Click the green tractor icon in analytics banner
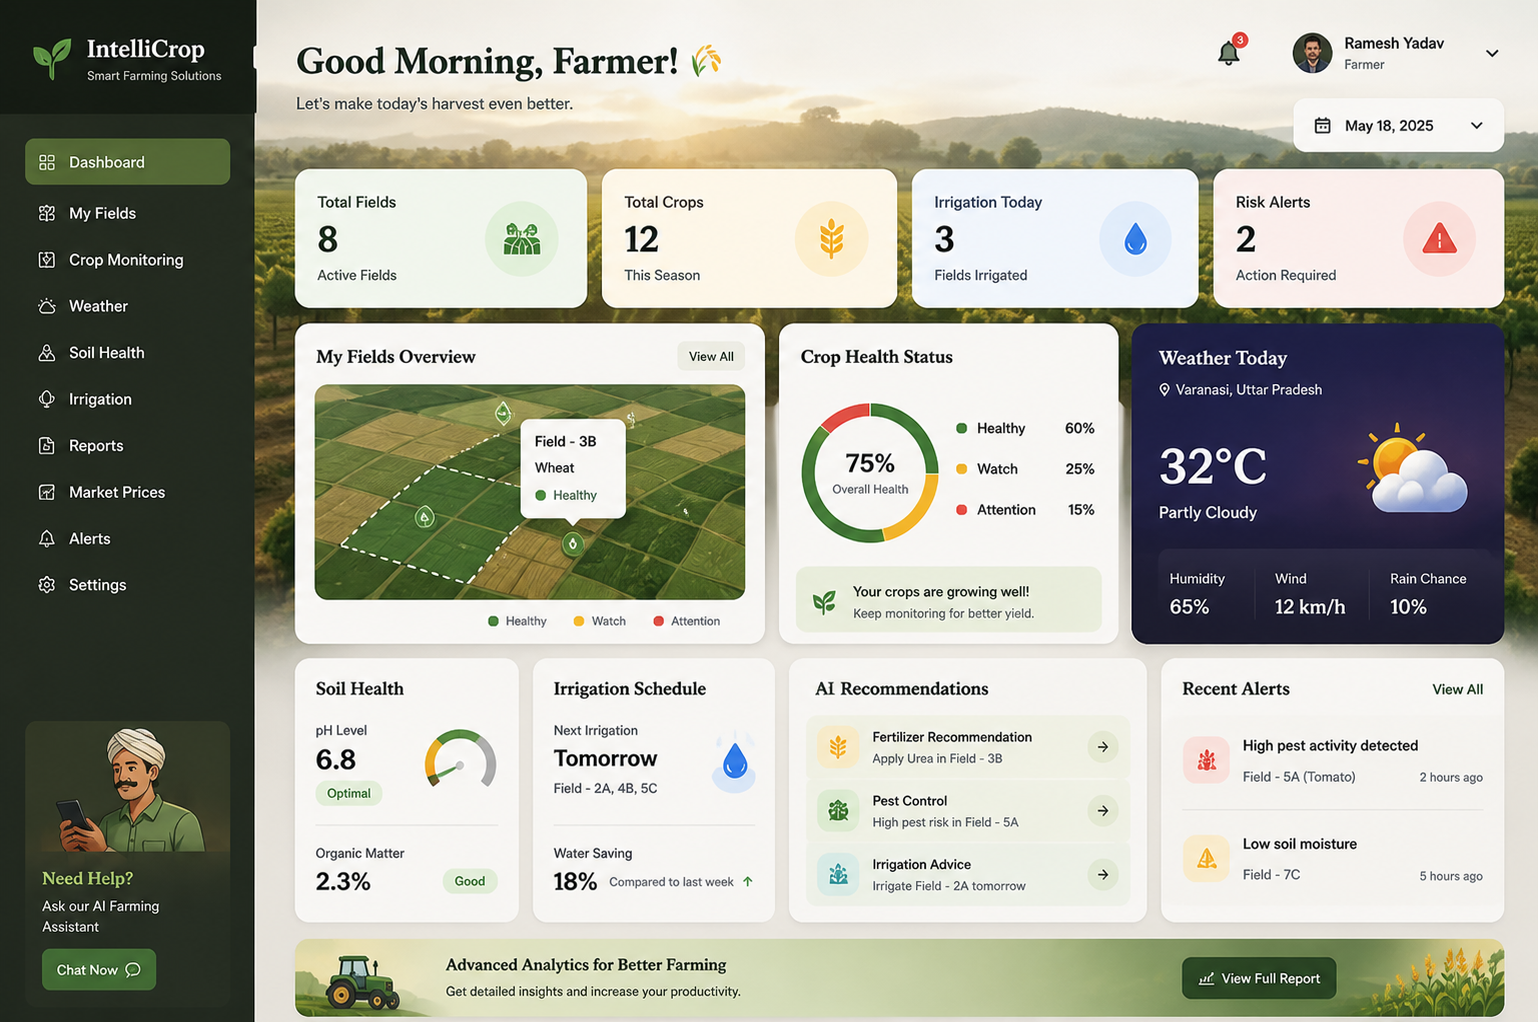 tap(362, 982)
